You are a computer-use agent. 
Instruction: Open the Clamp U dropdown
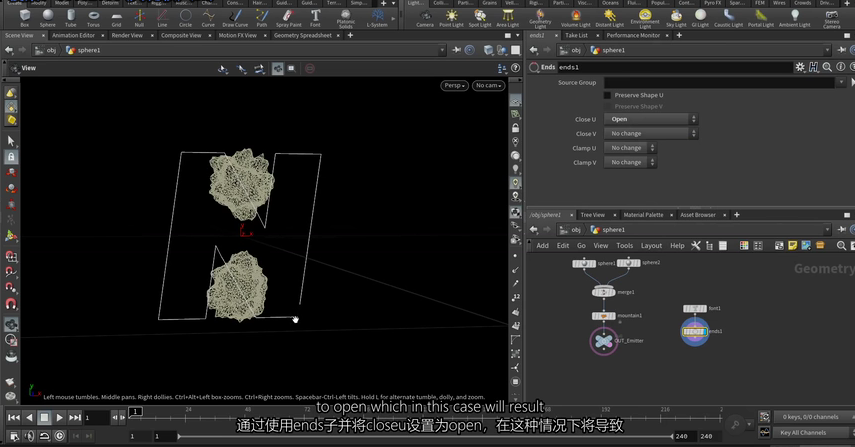pos(630,148)
